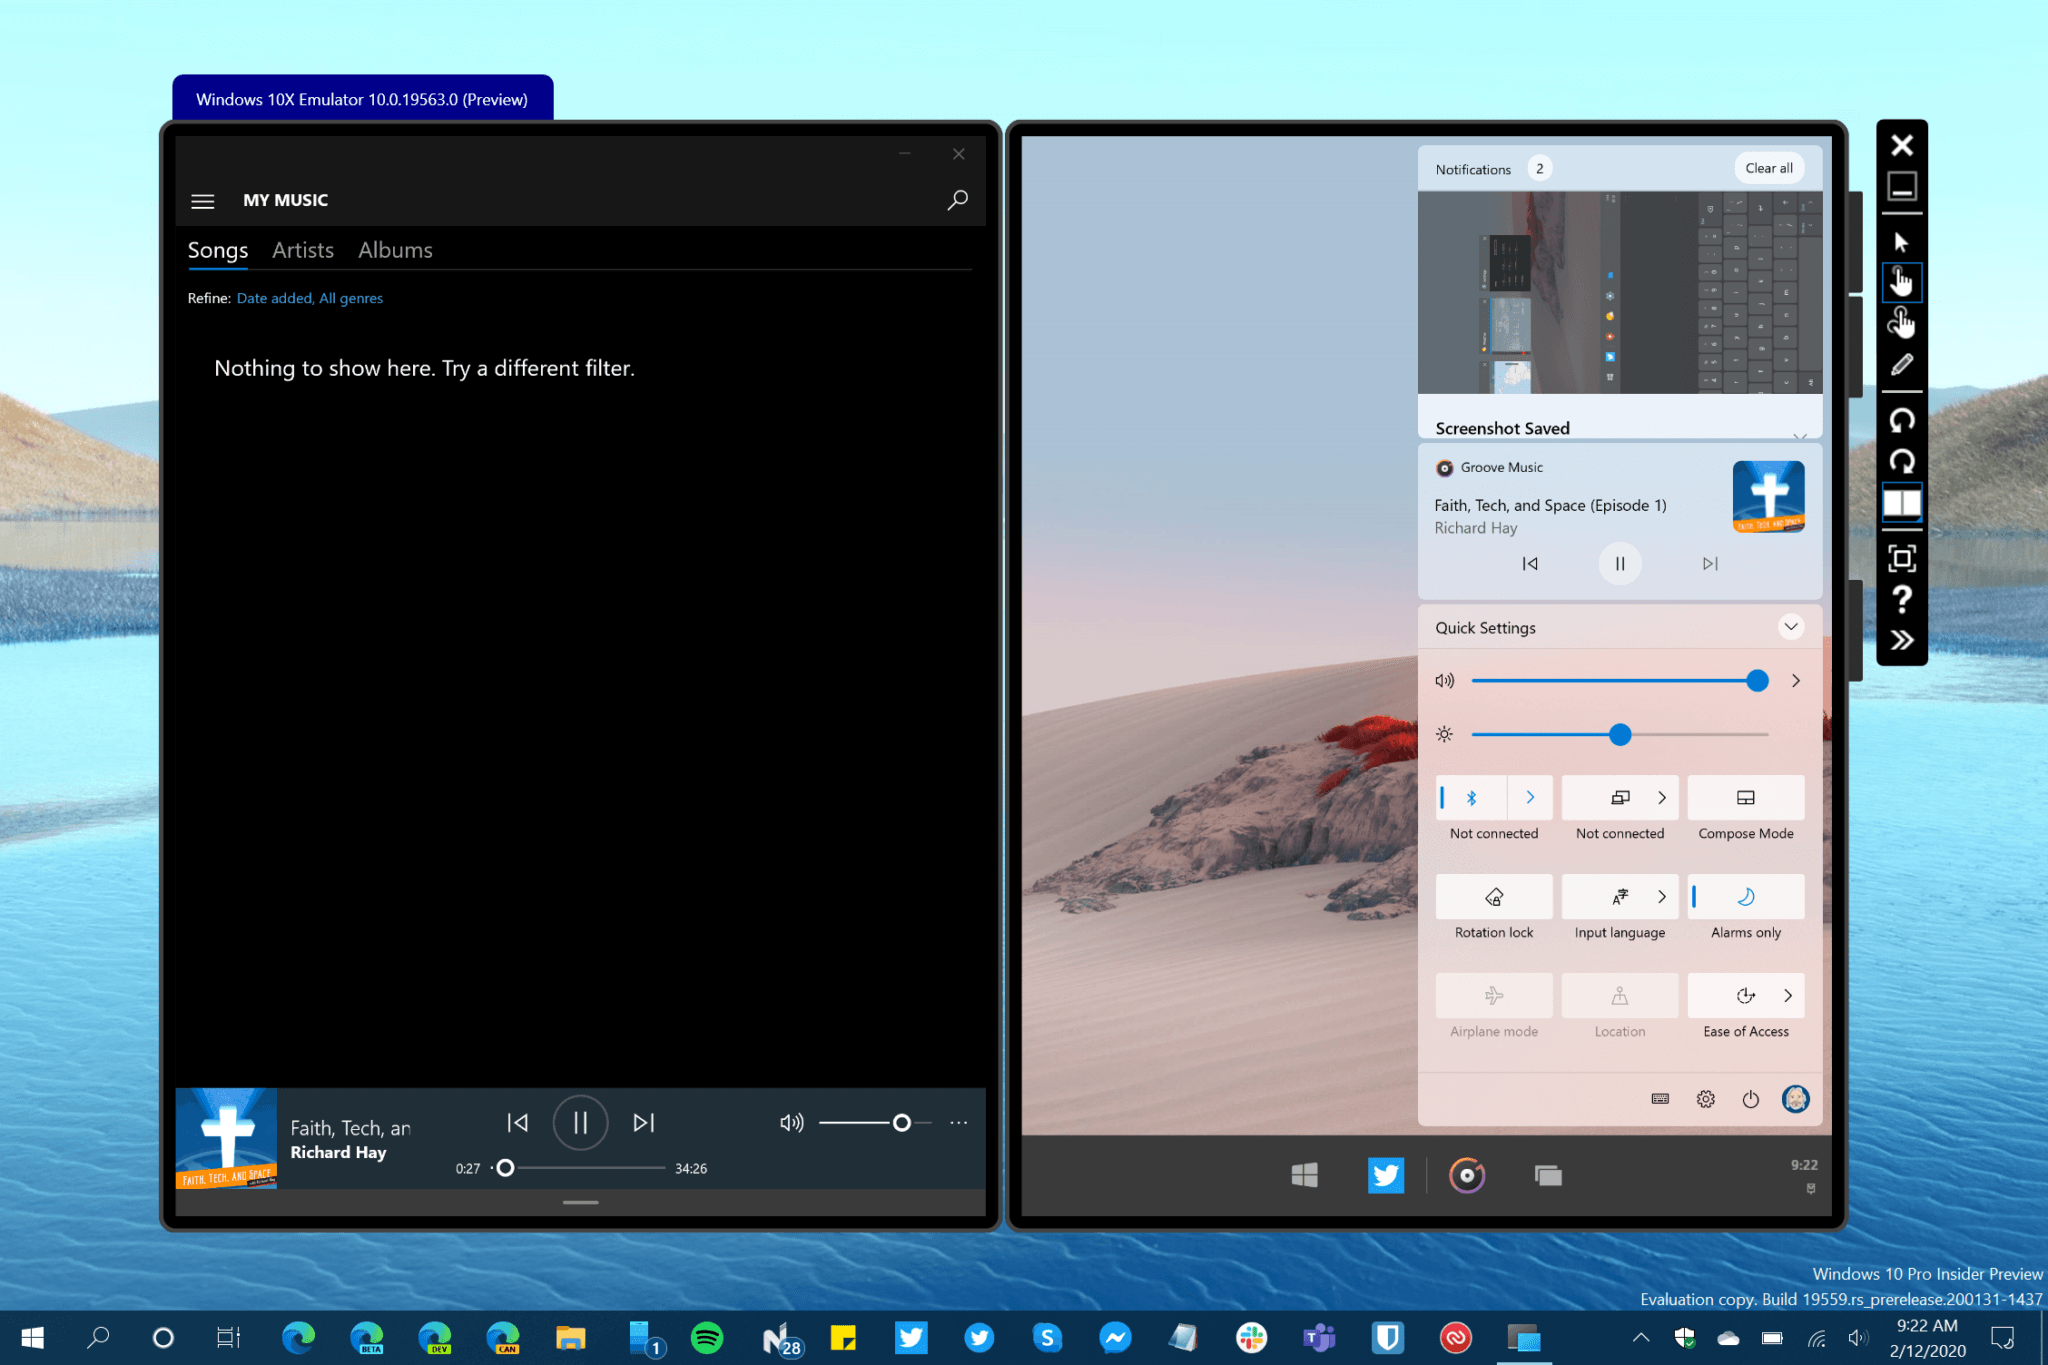Expand Bluetooth options with its chevron

click(x=1530, y=797)
